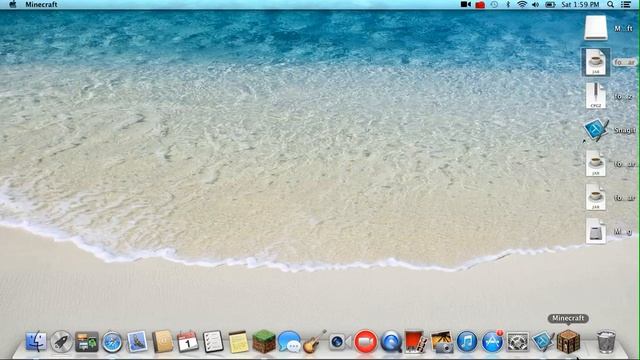The width and height of the screenshot is (640, 360).
Task: Select JAR file directly below Snagit shortcut
Action: [x=596, y=163]
